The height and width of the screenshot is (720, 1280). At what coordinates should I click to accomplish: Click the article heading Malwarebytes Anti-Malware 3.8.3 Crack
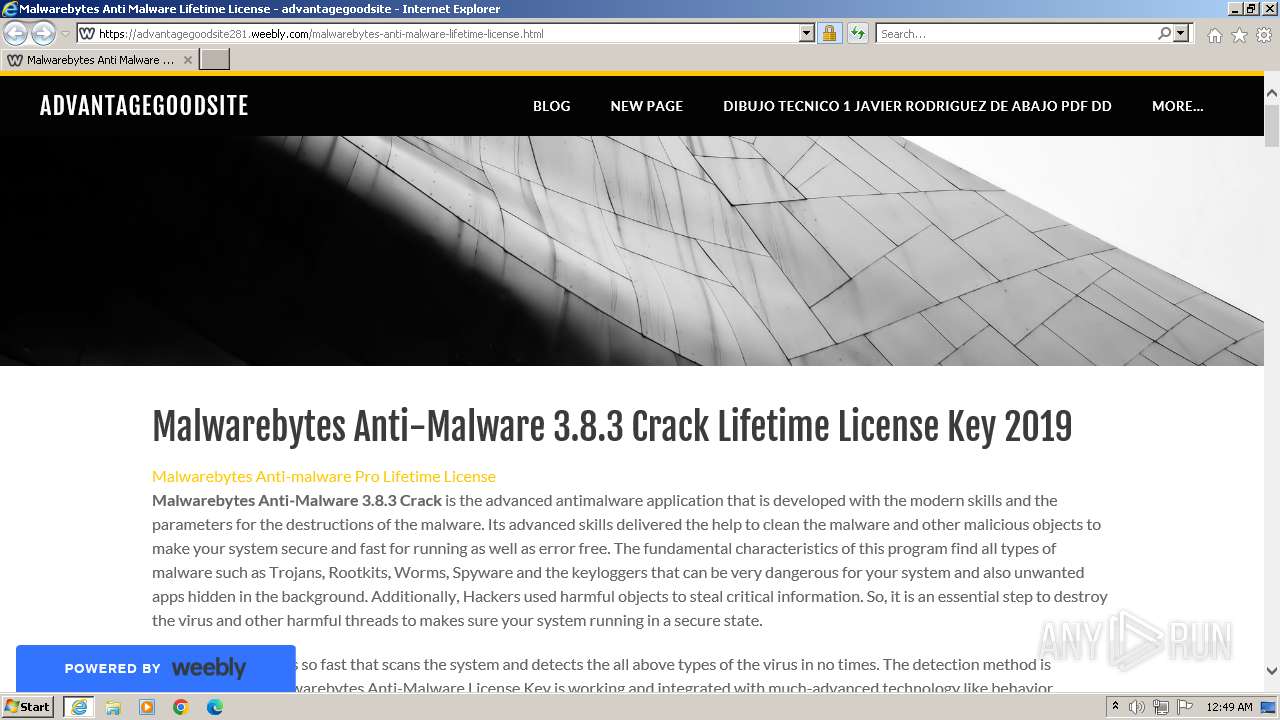click(x=612, y=427)
